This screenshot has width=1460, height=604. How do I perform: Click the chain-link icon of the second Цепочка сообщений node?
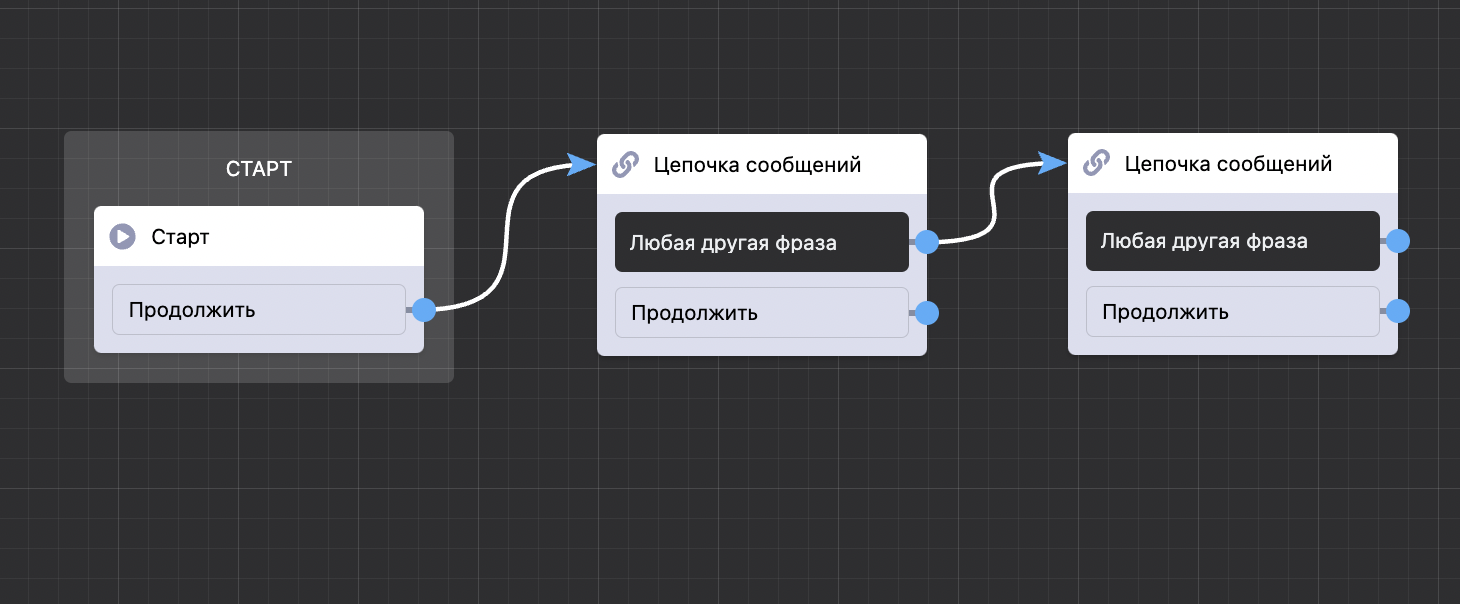coord(1096,163)
